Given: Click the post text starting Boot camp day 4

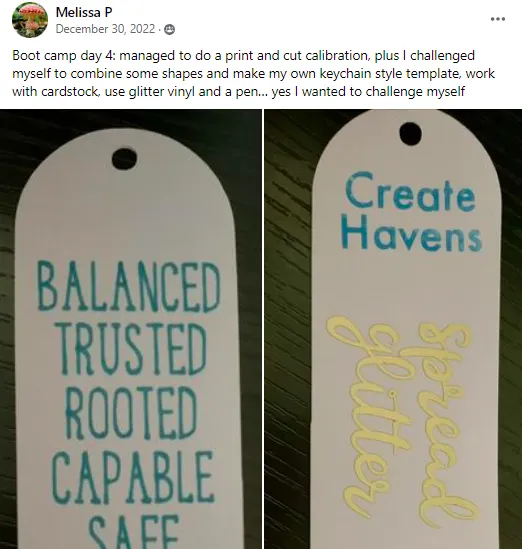Looking at the screenshot, I should tap(253, 74).
